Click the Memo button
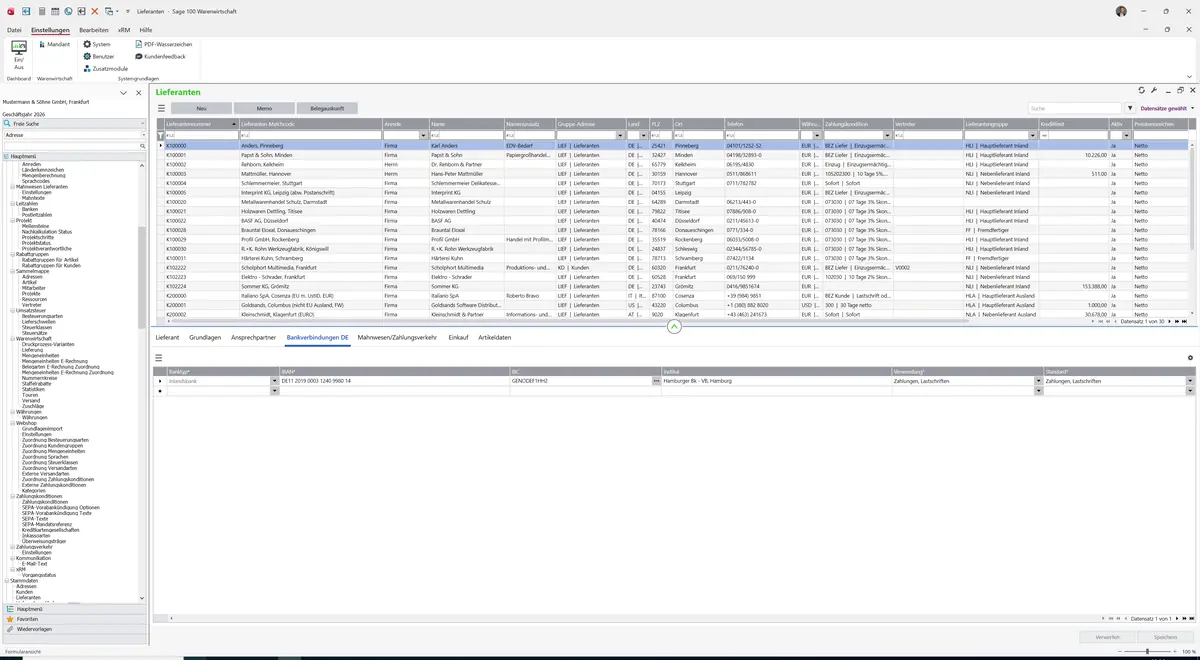This screenshot has height=660, width=1200. coord(264,108)
